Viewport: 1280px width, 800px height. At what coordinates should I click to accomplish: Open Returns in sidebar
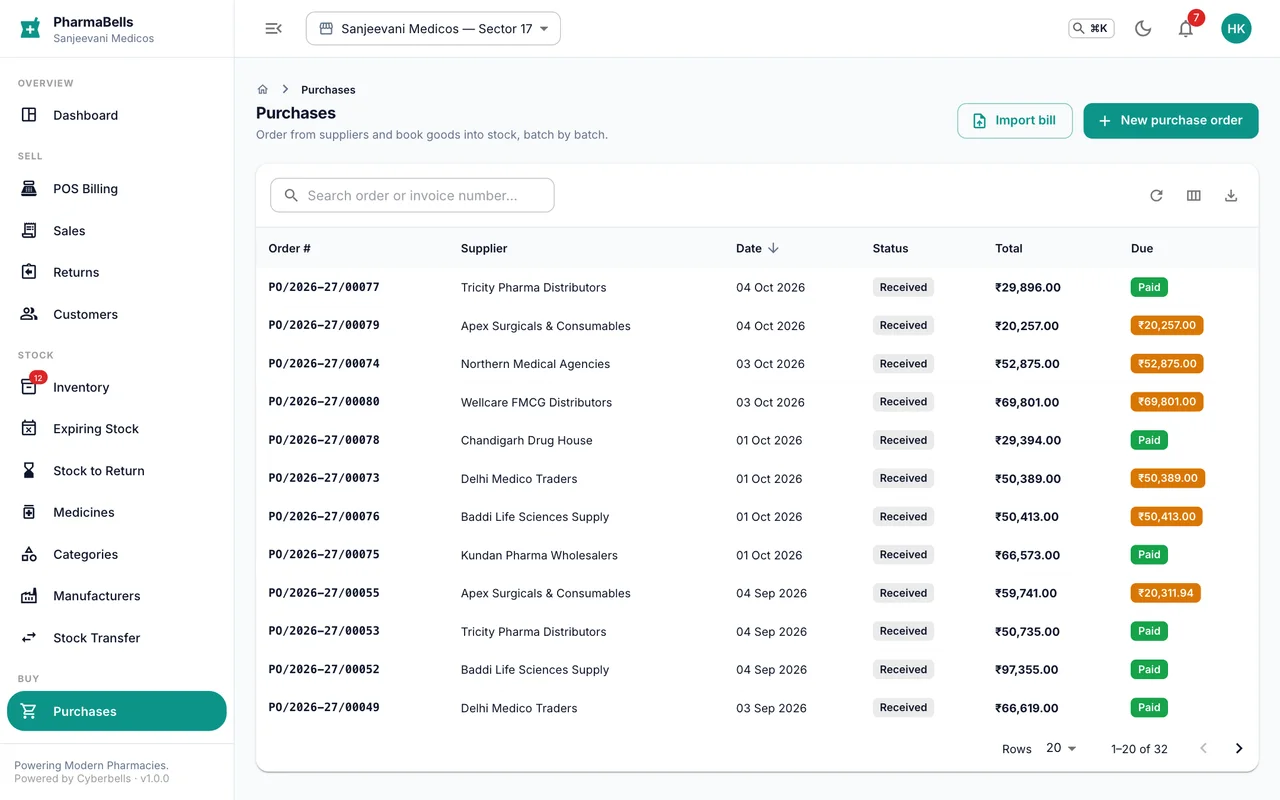pyautogui.click(x=117, y=272)
